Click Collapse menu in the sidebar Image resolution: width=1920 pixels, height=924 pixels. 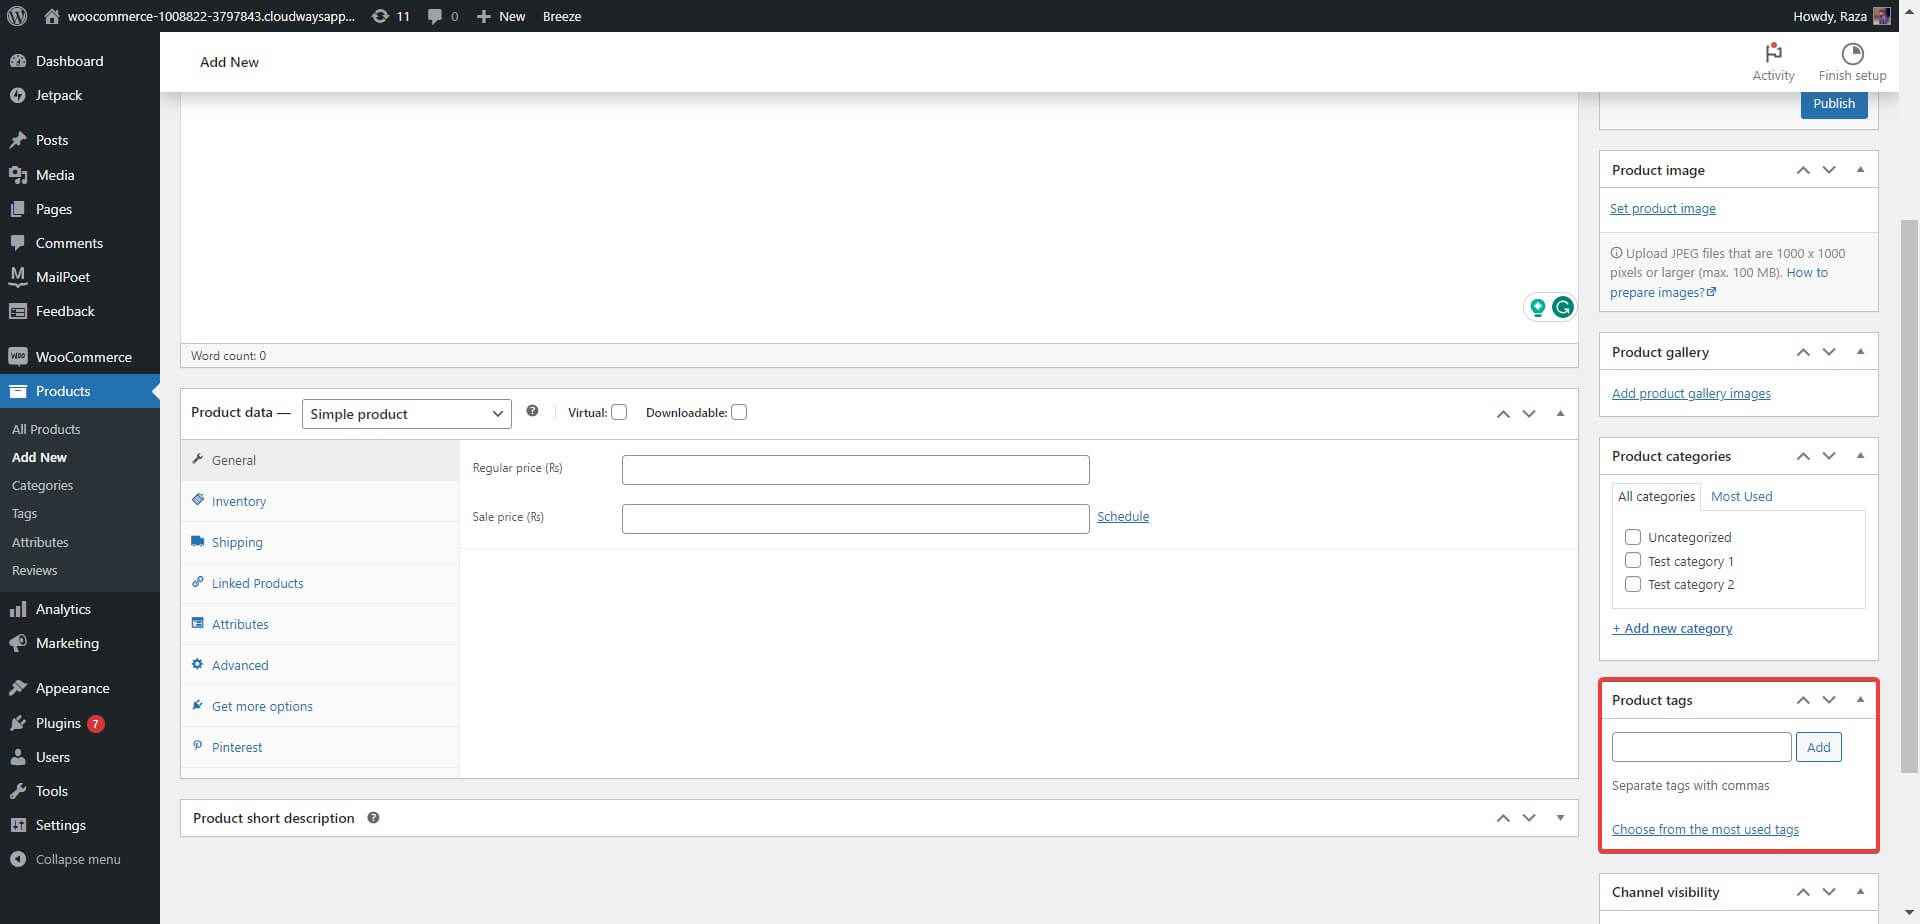(x=80, y=859)
